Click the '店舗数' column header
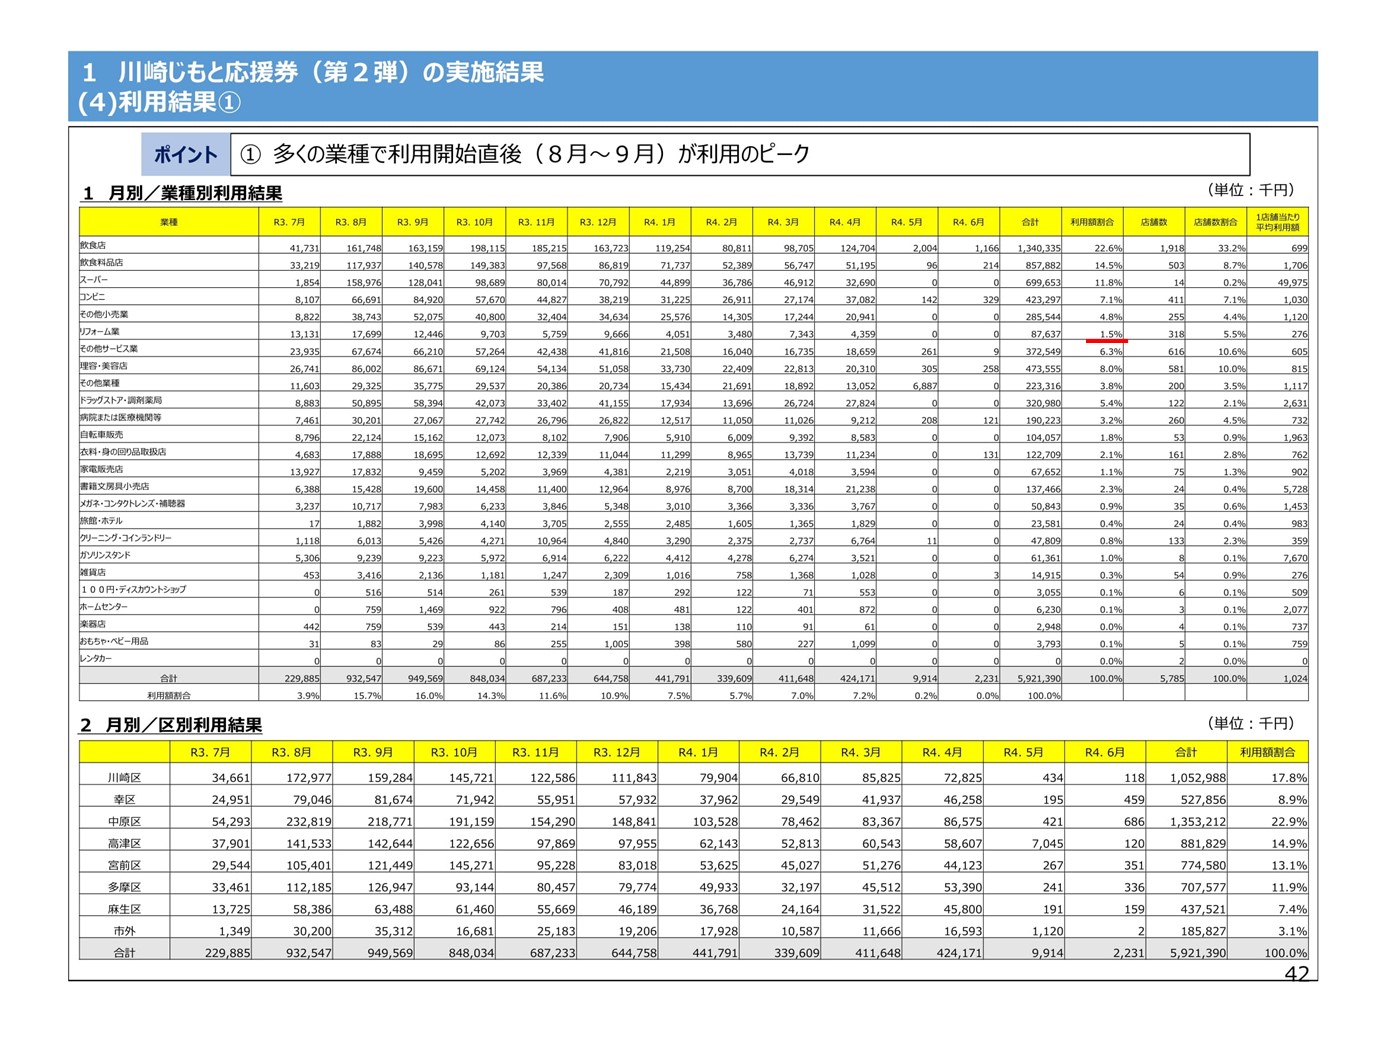The width and height of the screenshot is (1387, 1040). [x=1154, y=222]
